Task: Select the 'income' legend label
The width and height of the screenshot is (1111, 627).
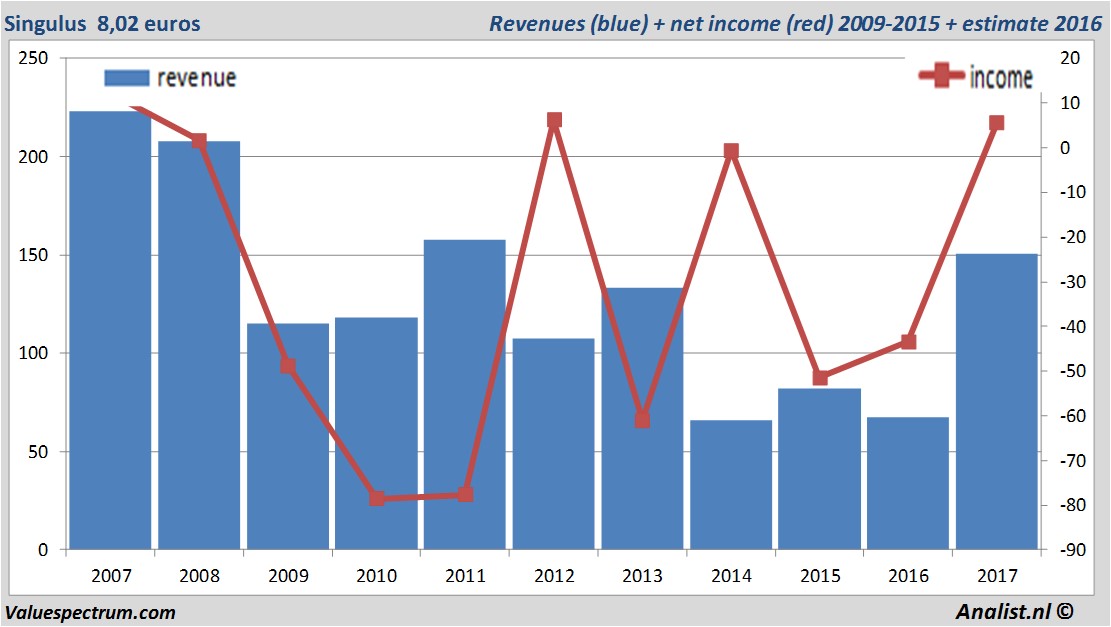Action: (1001, 77)
